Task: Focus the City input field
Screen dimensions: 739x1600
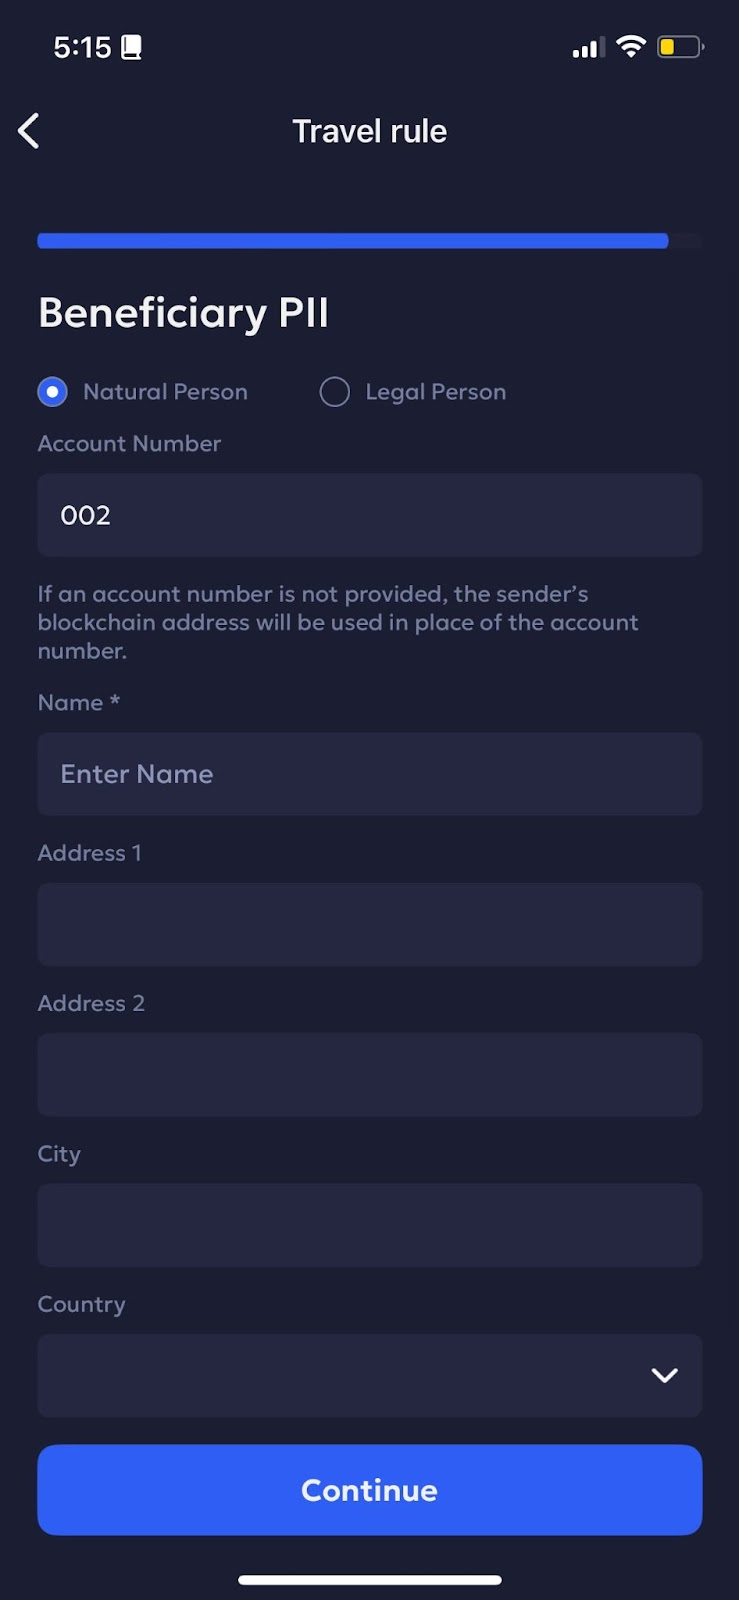Action: (x=370, y=1225)
